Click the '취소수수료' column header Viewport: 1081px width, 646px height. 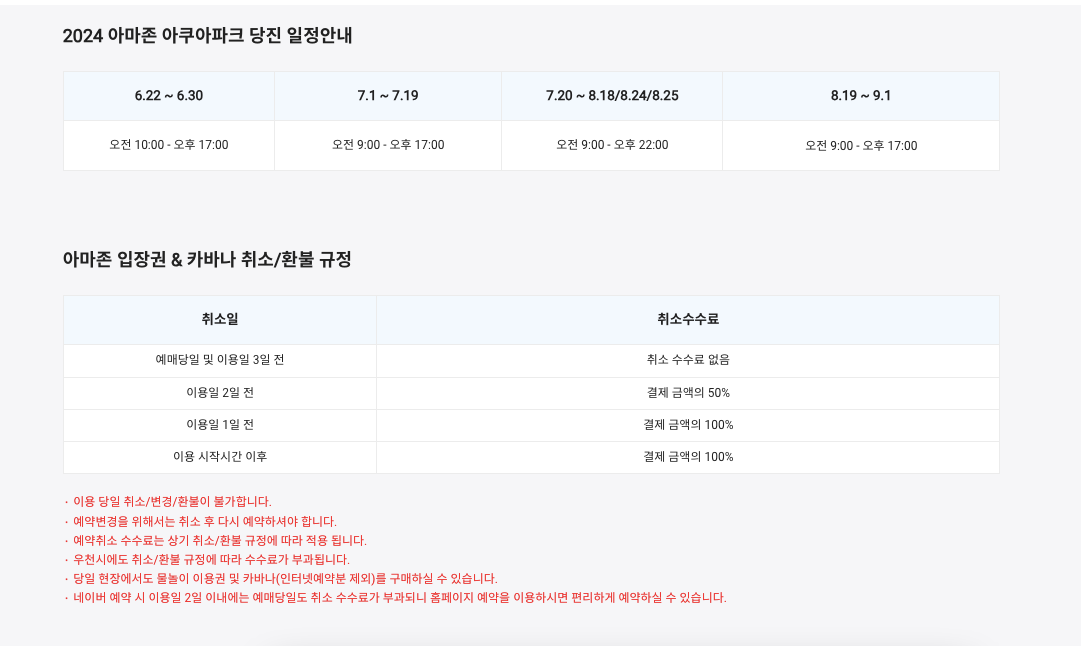(x=687, y=320)
